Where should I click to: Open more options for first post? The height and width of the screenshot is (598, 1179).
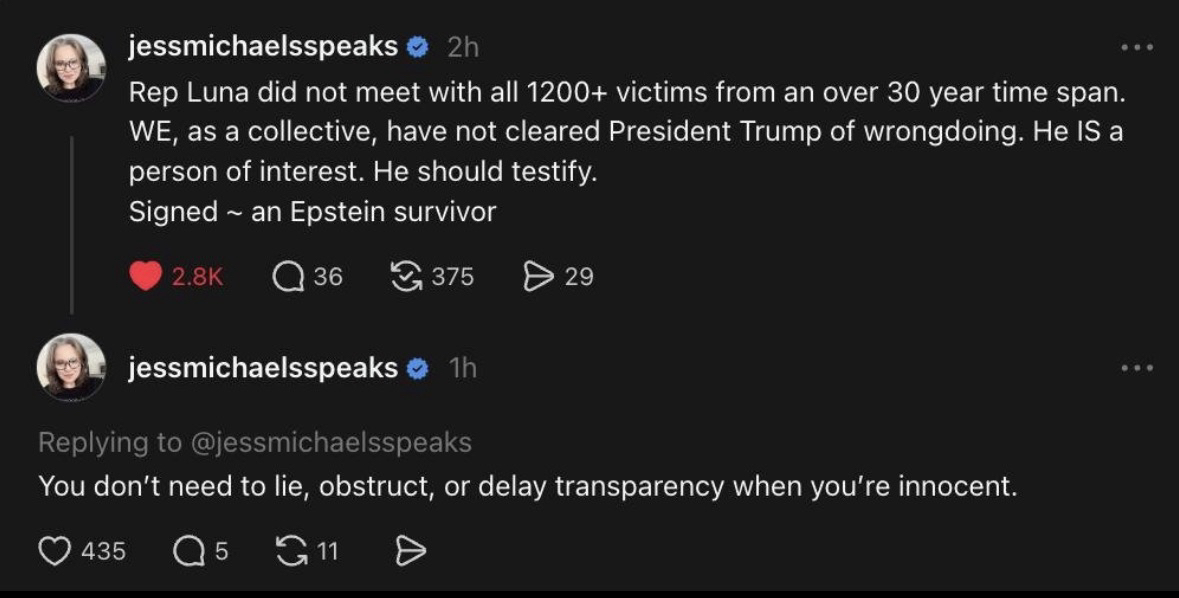(1137, 47)
